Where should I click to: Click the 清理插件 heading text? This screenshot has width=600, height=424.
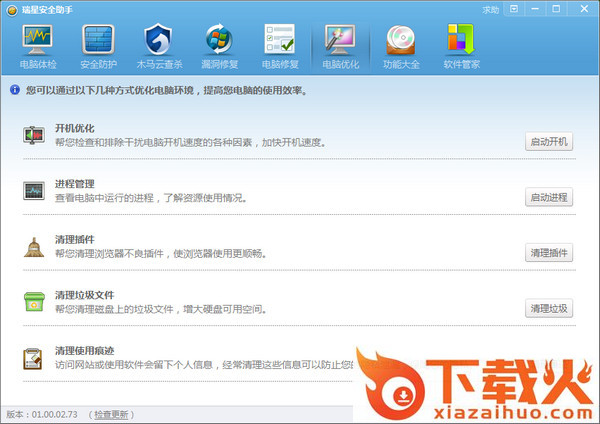pyautogui.click(x=75, y=240)
